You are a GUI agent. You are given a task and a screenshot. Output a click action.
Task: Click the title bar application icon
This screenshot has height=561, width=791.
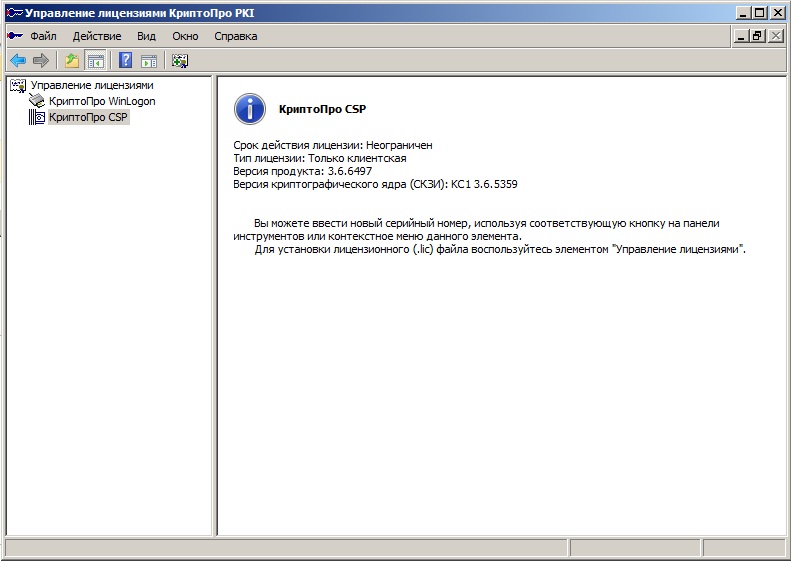[x=15, y=13]
